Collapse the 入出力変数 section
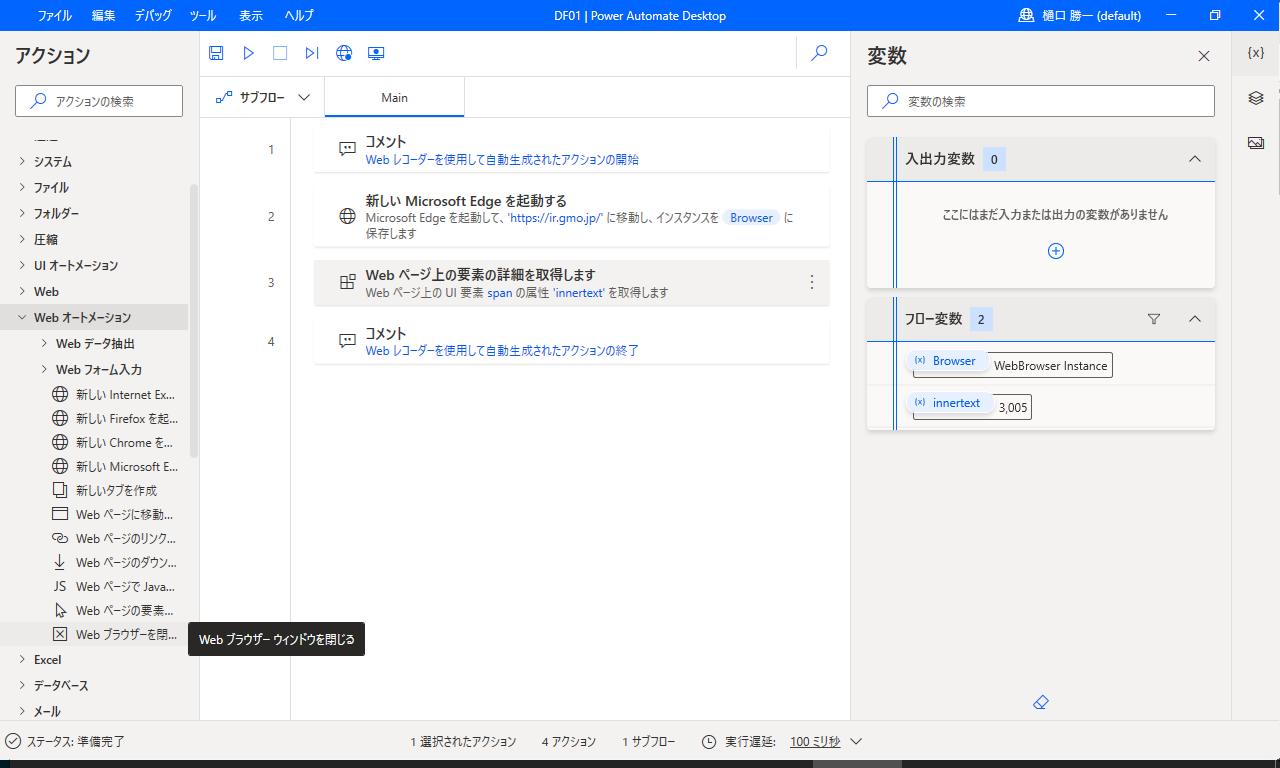Image resolution: width=1280 pixels, height=768 pixels. pyautogui.click(x=1194, y=159)
